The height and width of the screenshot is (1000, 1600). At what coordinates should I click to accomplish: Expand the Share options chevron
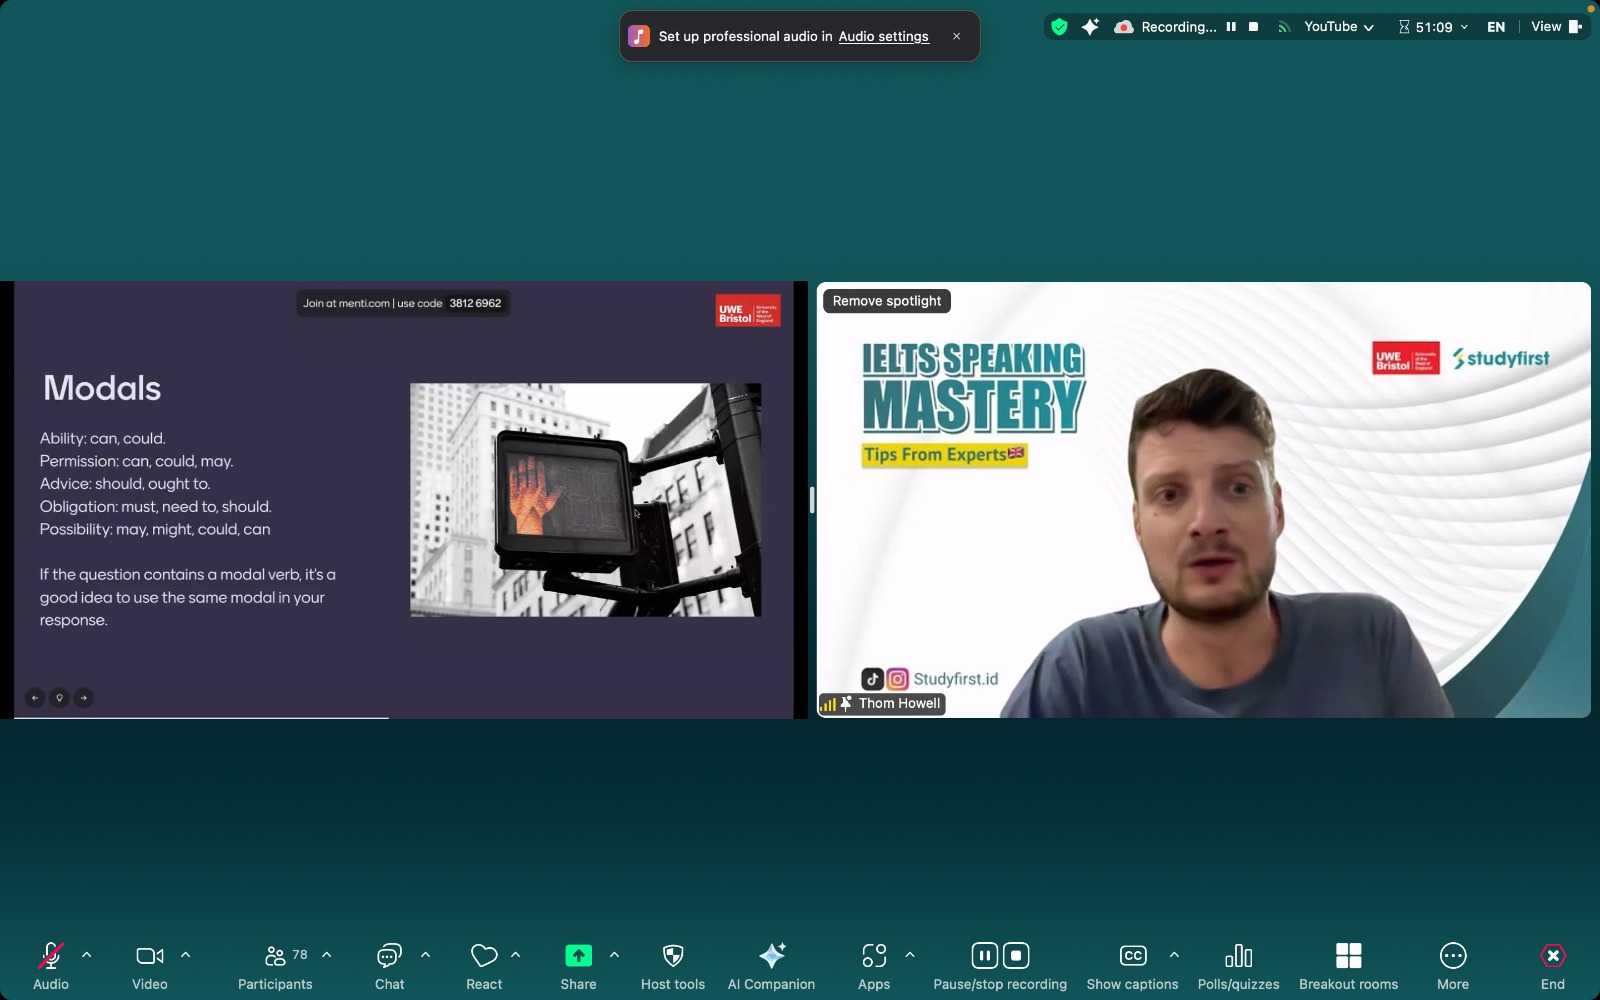tap(614, 955)
